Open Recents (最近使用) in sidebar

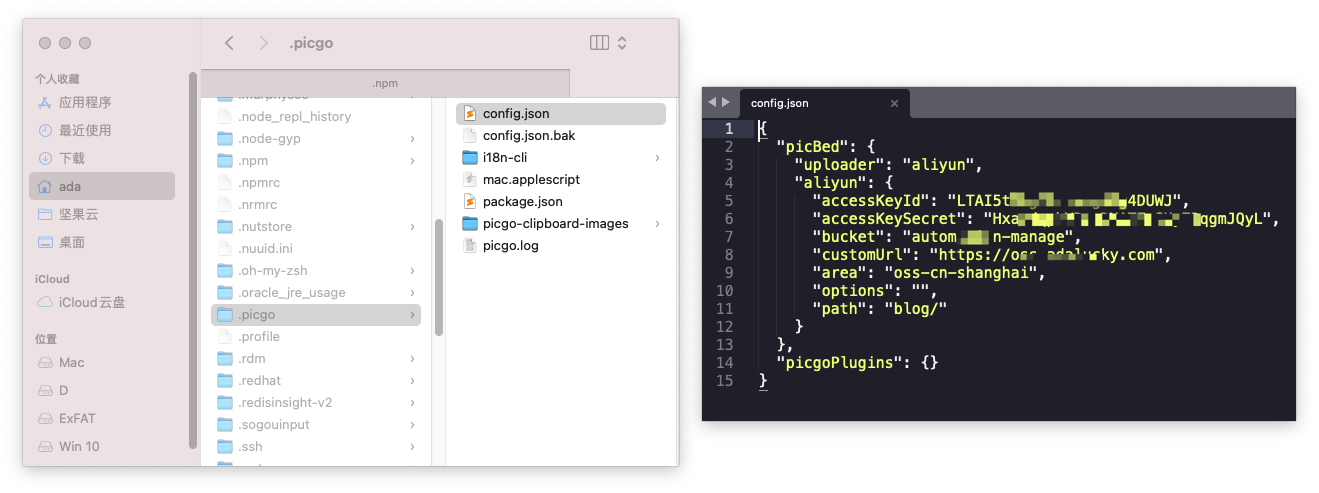coord(85,130)
